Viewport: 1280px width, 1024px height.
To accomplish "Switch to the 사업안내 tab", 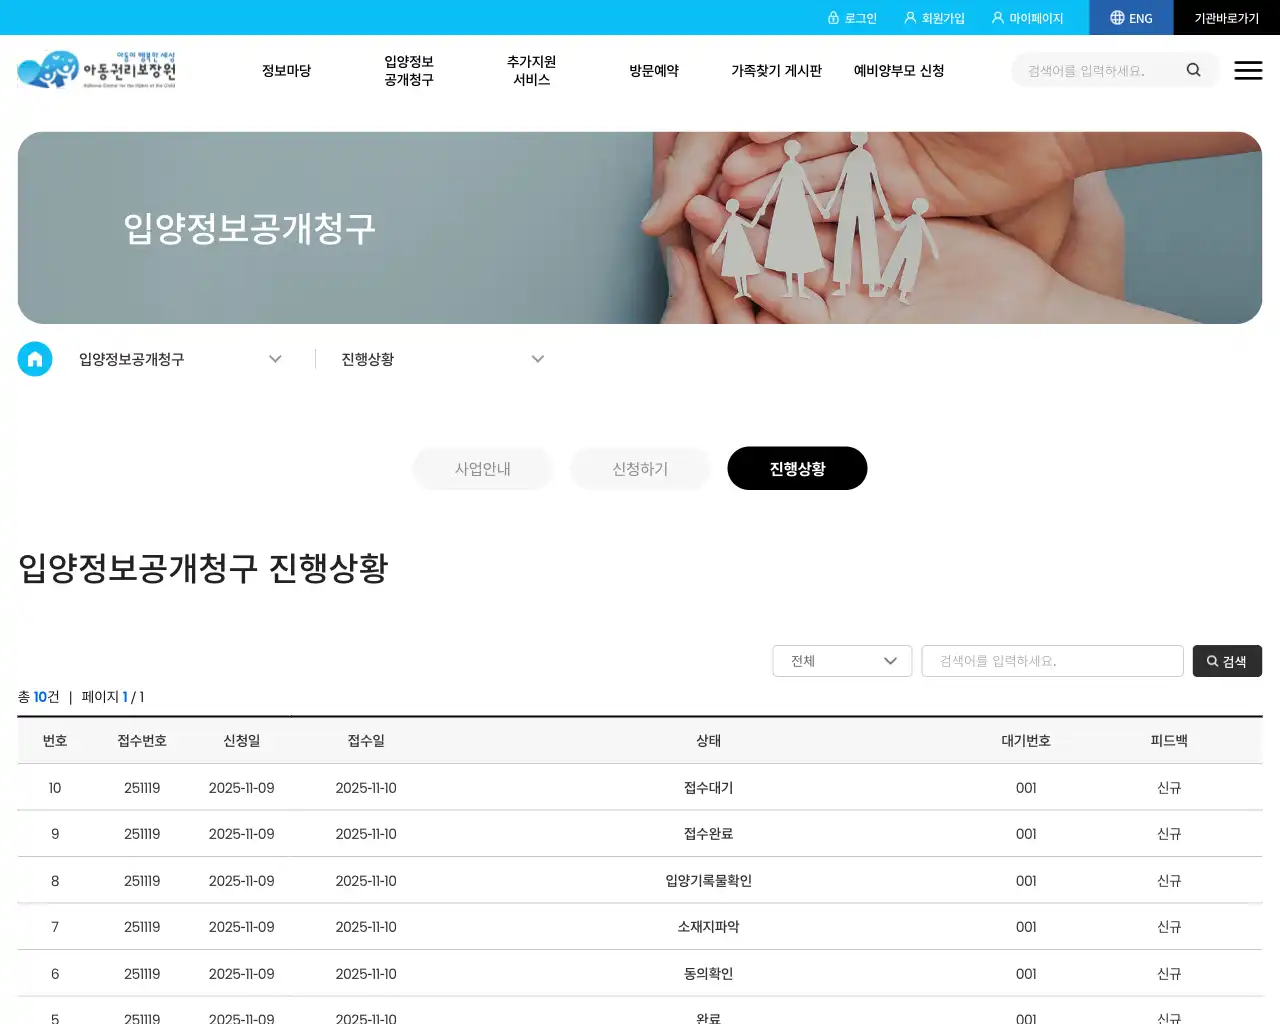I will coord(482,468).
